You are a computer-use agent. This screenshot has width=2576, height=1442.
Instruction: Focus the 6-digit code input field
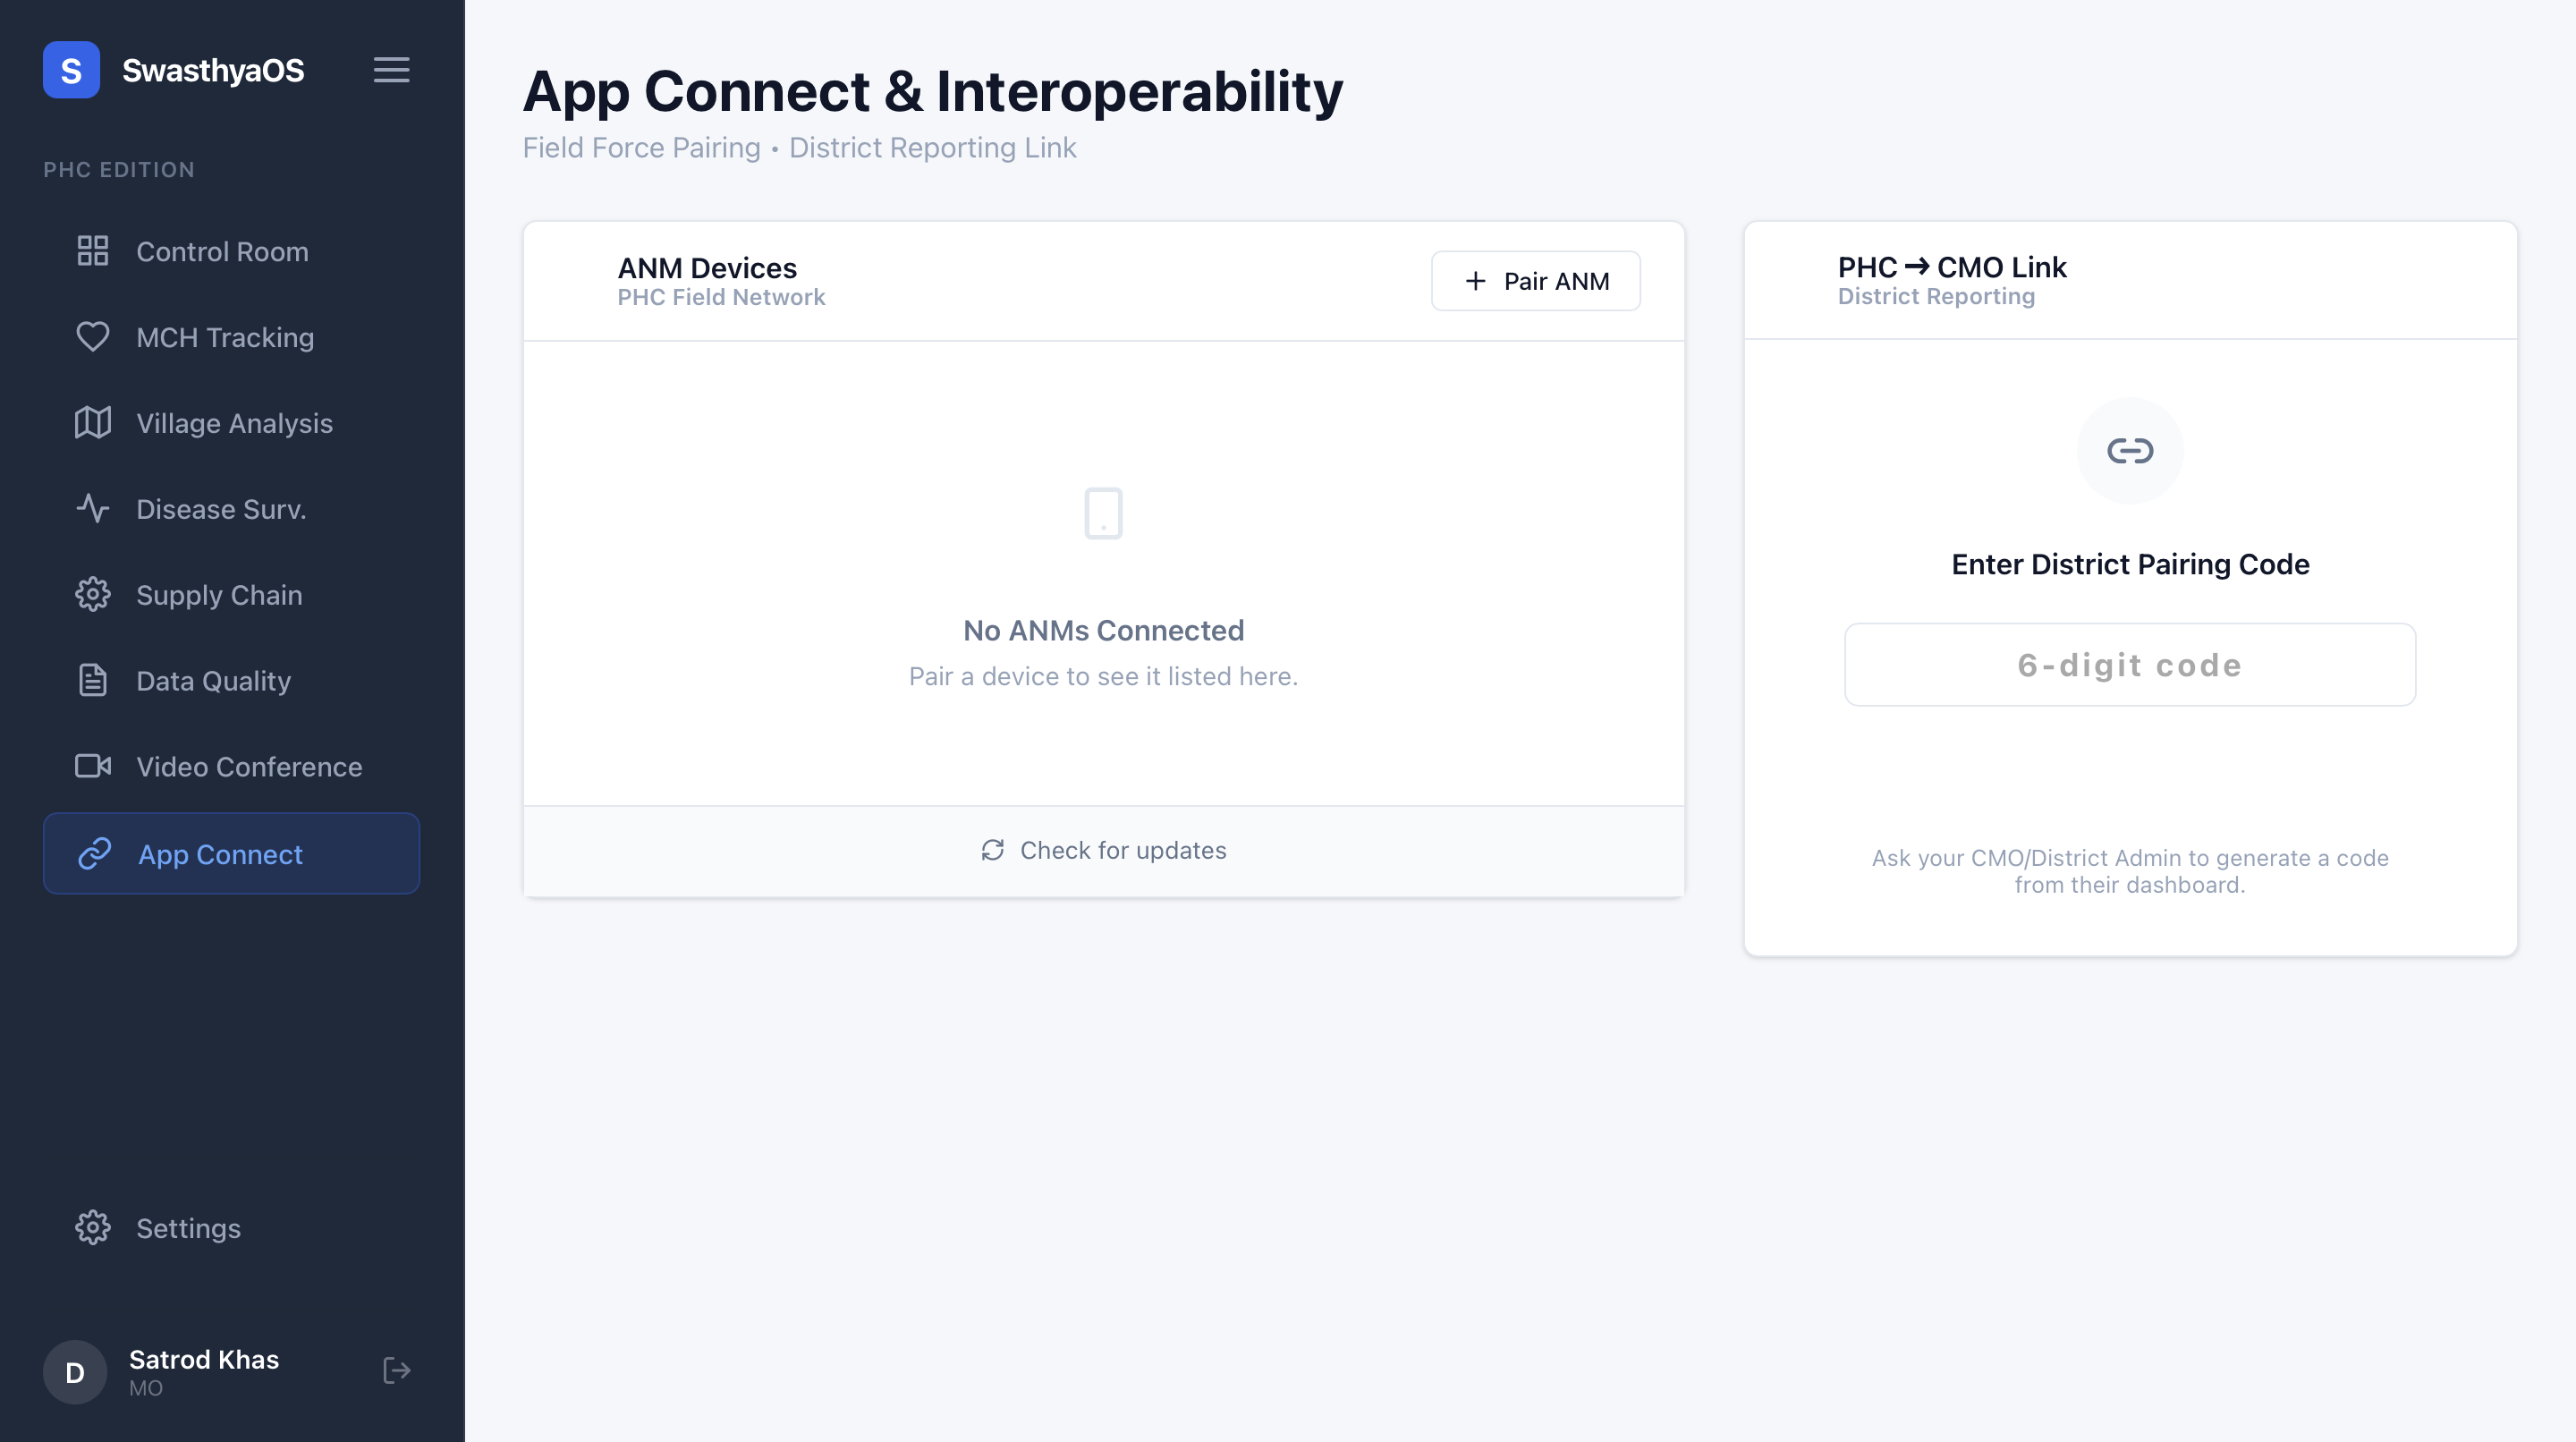click(x=2130, y=665)
